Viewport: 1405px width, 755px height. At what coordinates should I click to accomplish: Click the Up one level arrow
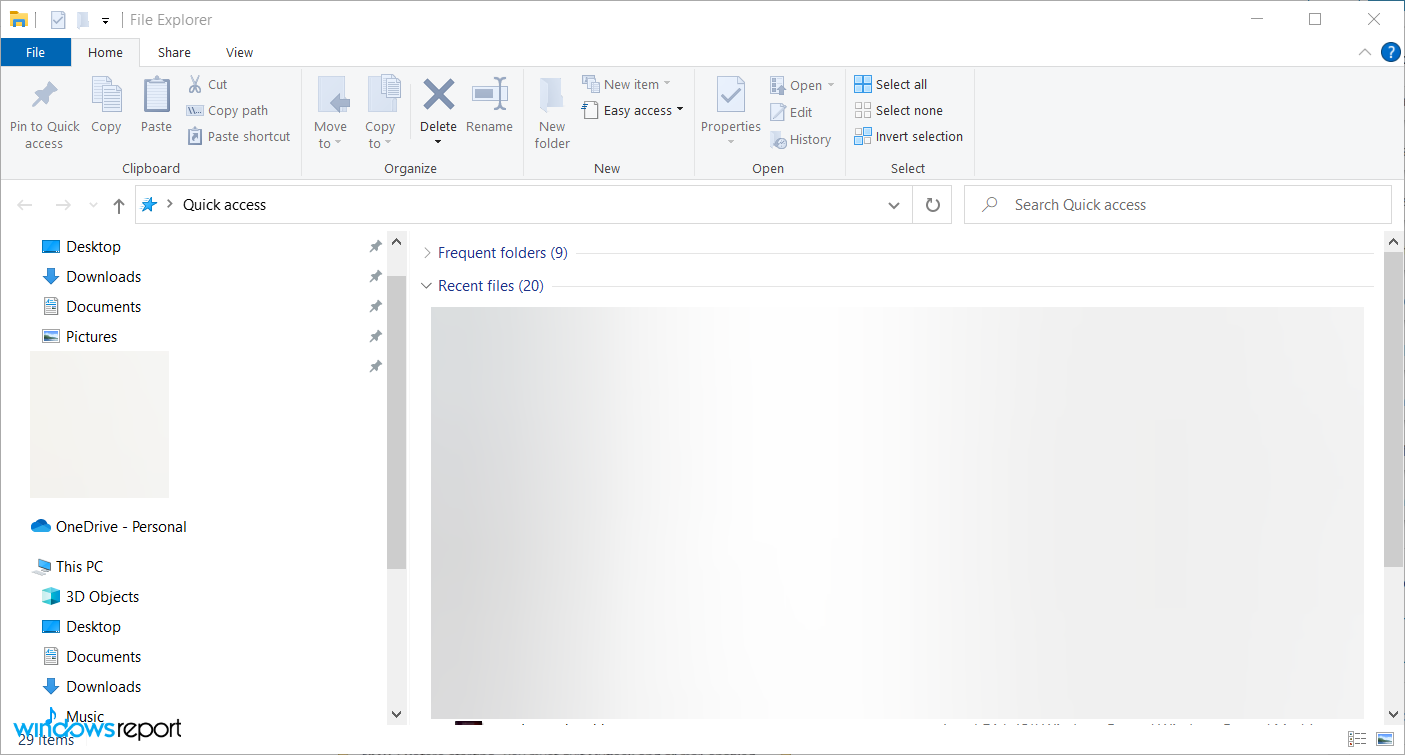[x=119, y=205]
